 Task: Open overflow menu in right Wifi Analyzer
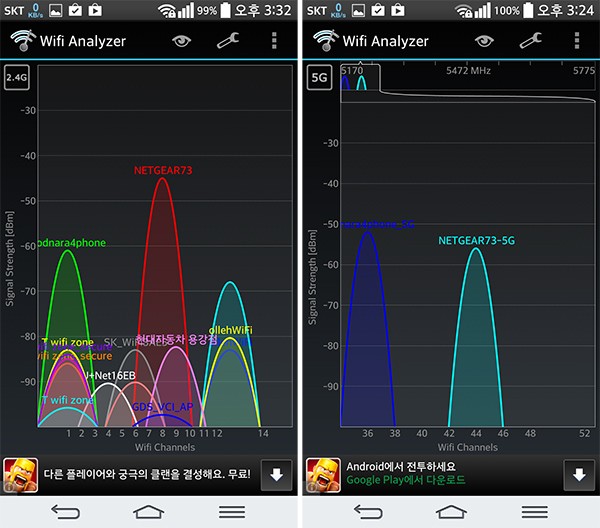577,41
